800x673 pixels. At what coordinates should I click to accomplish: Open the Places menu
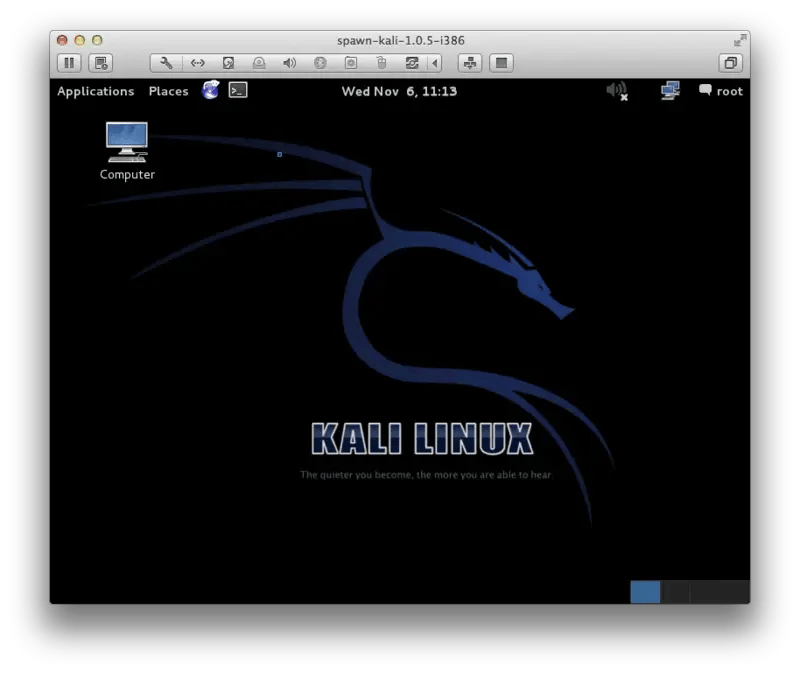168,91
